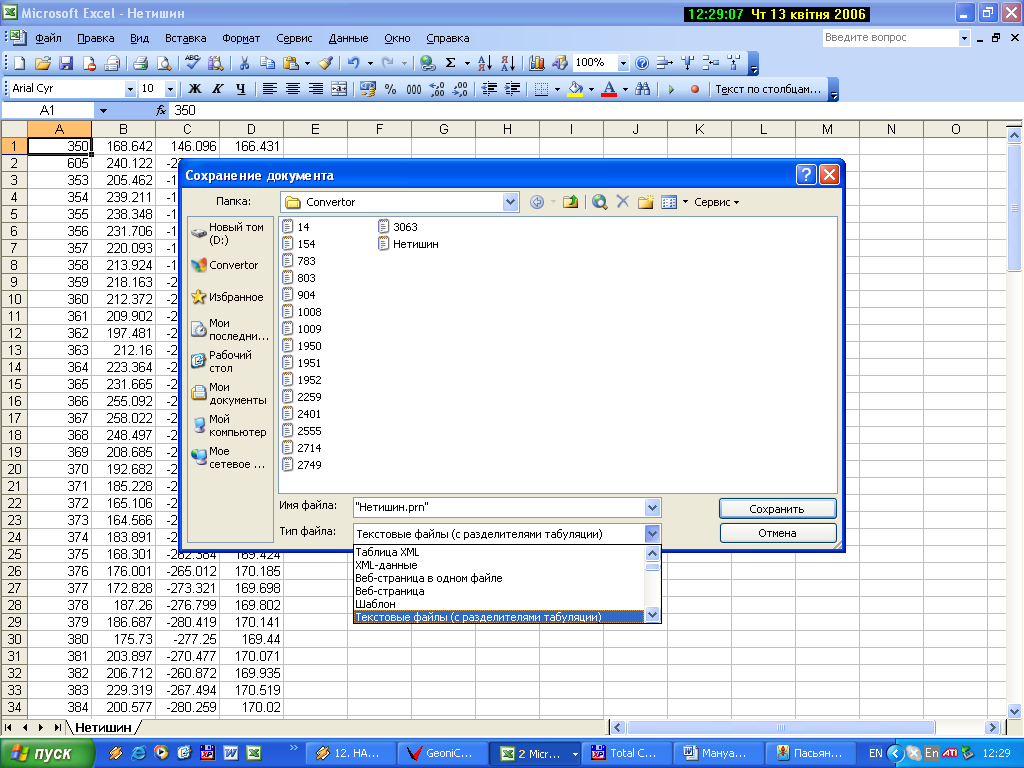
Task: Click the Chart Wizard icon
Action: (537, 63)
